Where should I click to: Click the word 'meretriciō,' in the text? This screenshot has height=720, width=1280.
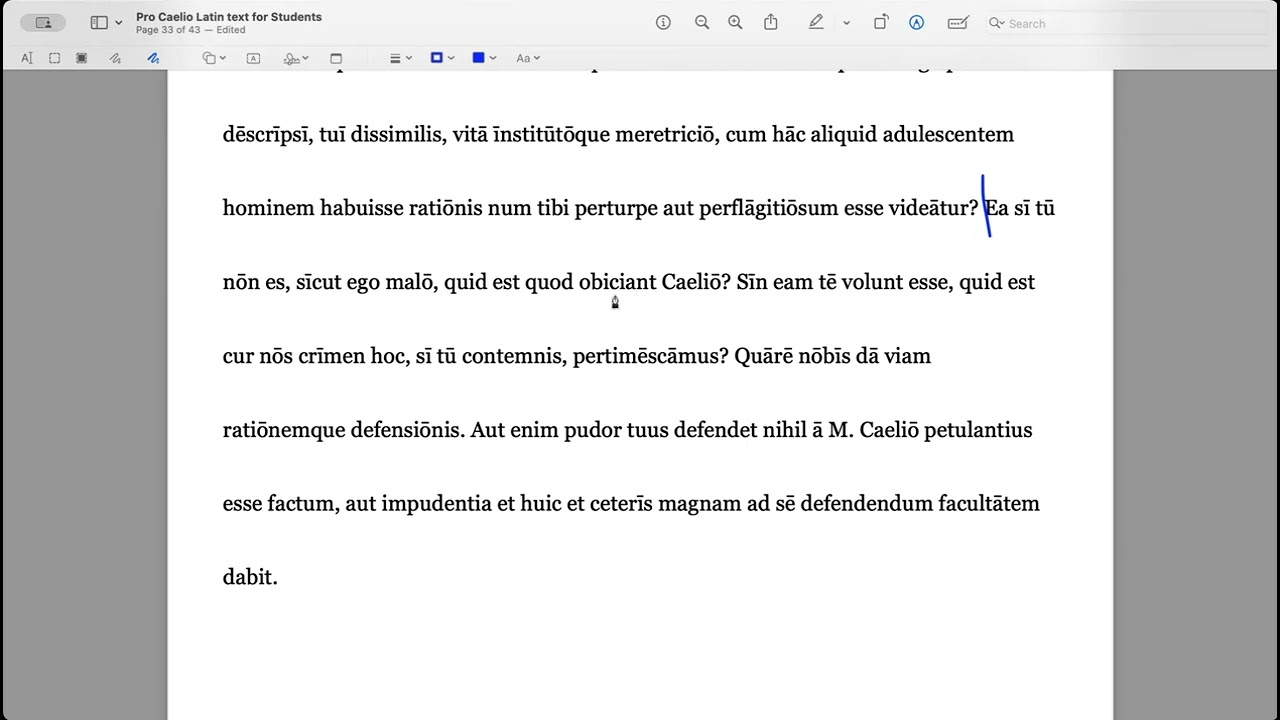coord(667,135)
